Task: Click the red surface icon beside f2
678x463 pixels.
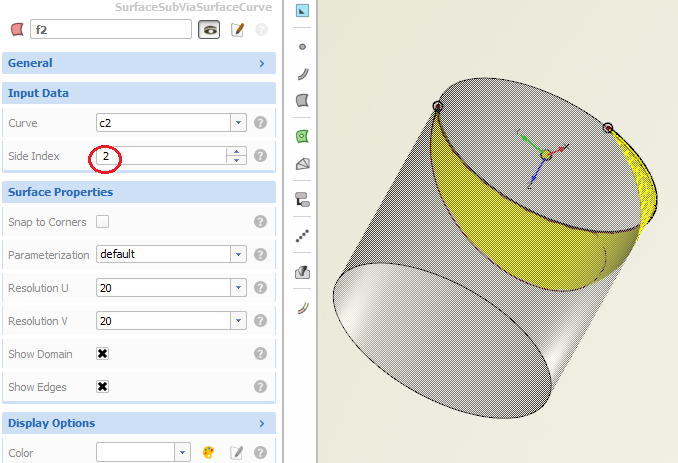Action: pos(17,29)
